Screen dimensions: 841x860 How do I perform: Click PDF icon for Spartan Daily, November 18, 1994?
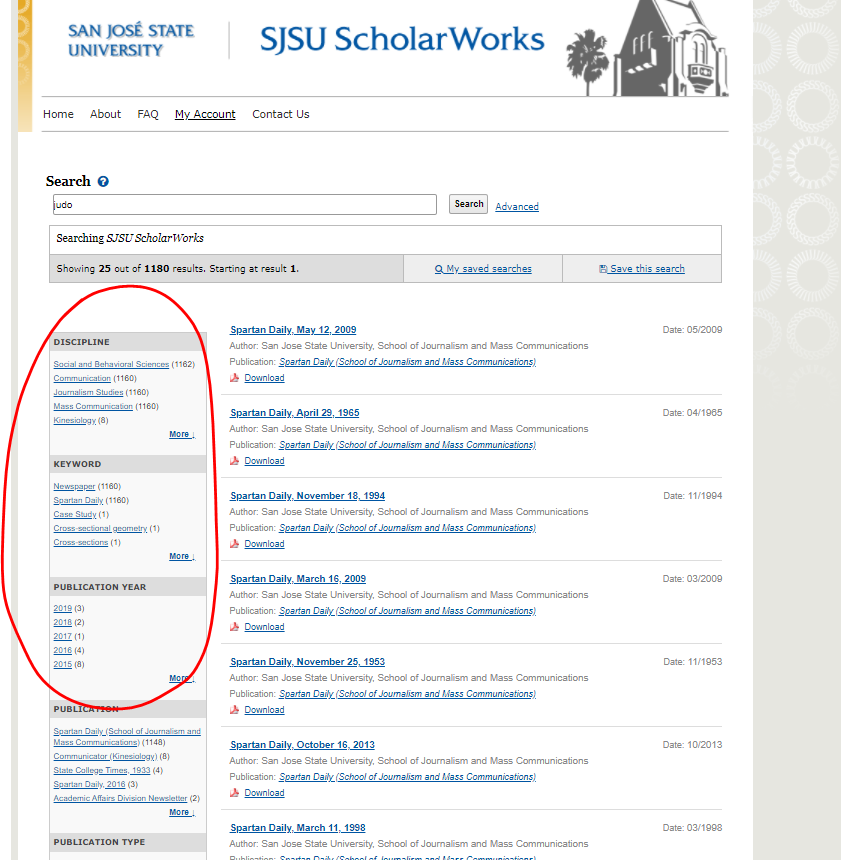(235, 544)
